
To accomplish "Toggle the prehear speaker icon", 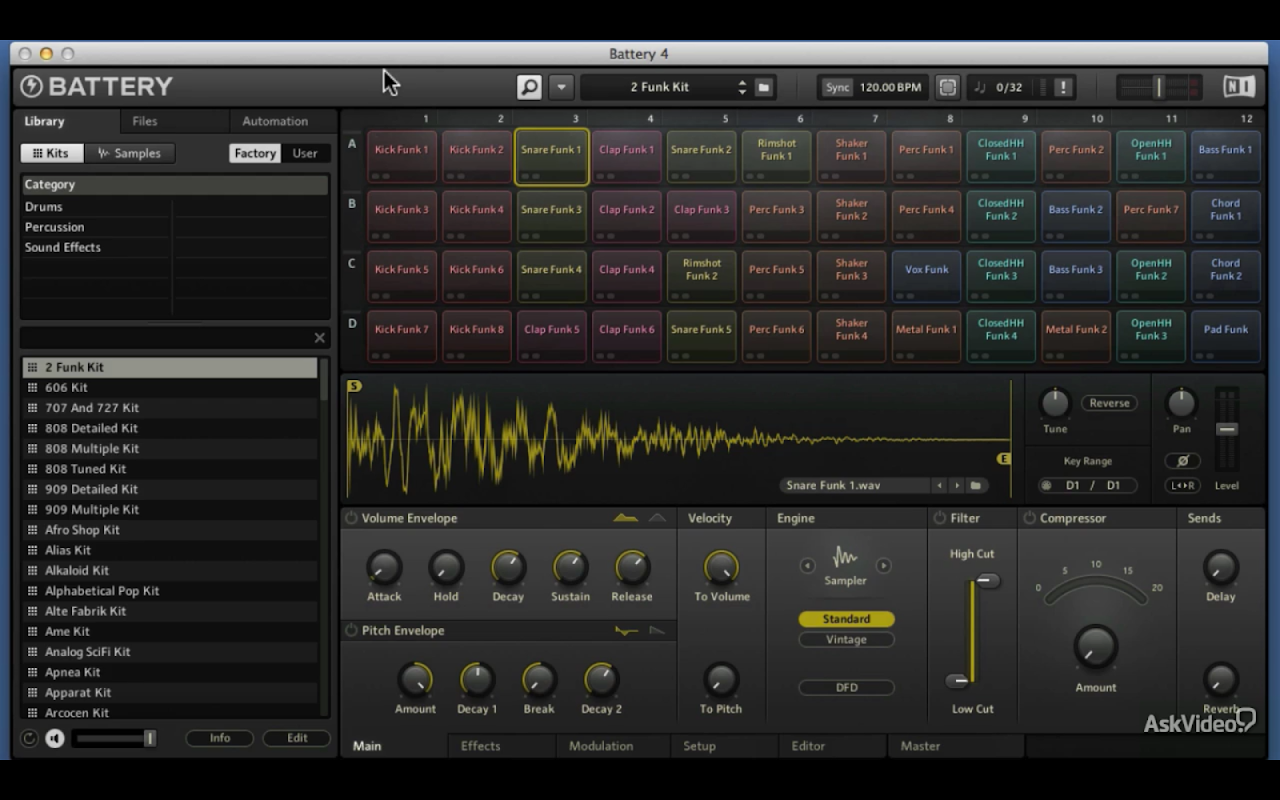I will coord(55,739).
